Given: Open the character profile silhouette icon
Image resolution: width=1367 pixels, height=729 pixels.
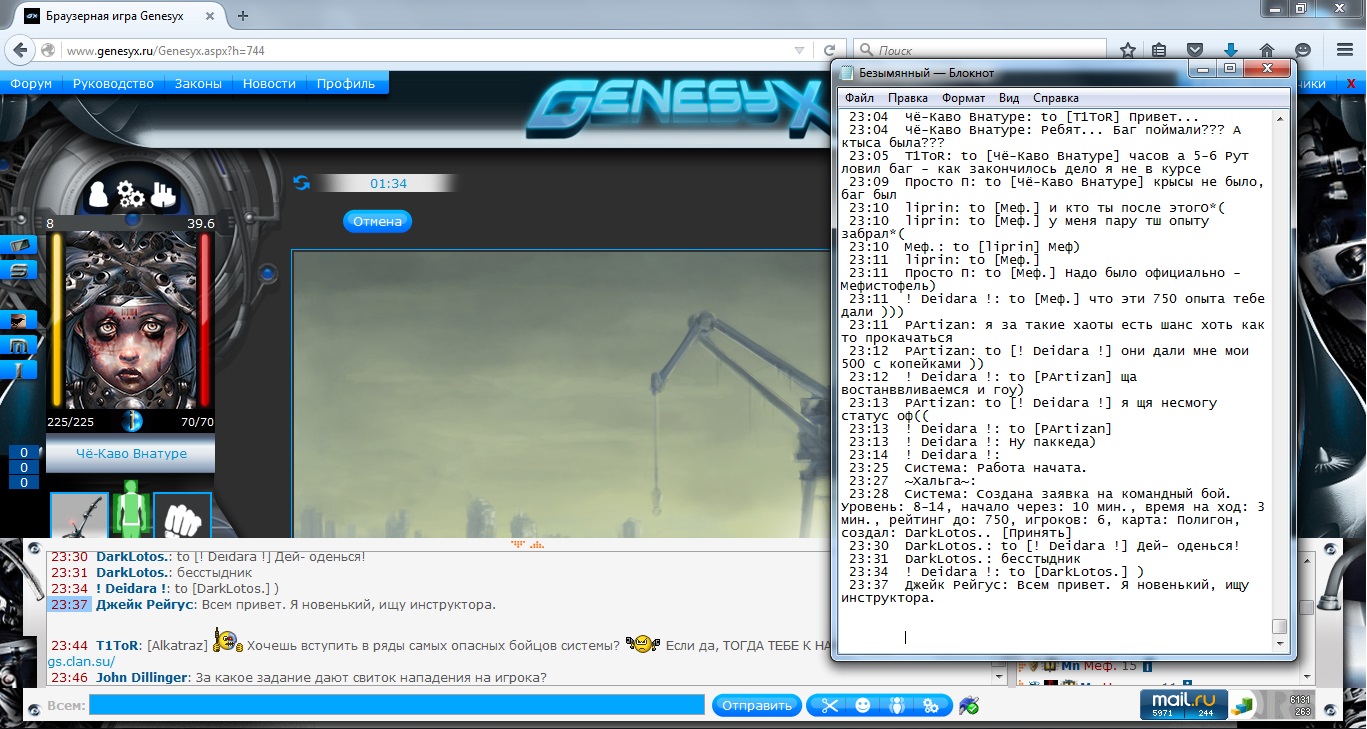Looking at the screenshot, I should [x=100, y=194].
